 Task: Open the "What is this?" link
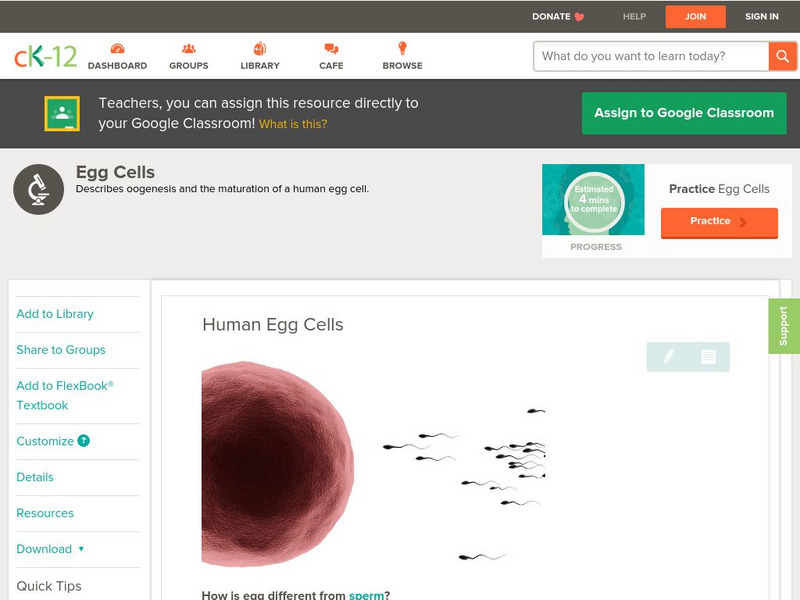293,125
